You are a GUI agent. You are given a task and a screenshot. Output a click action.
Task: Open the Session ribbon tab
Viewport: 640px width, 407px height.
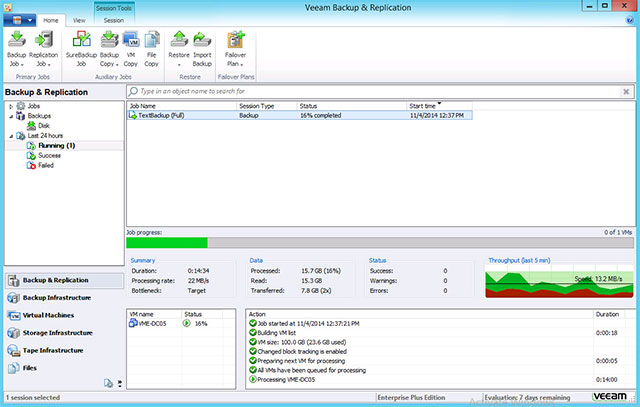click(x=114, y=20)
